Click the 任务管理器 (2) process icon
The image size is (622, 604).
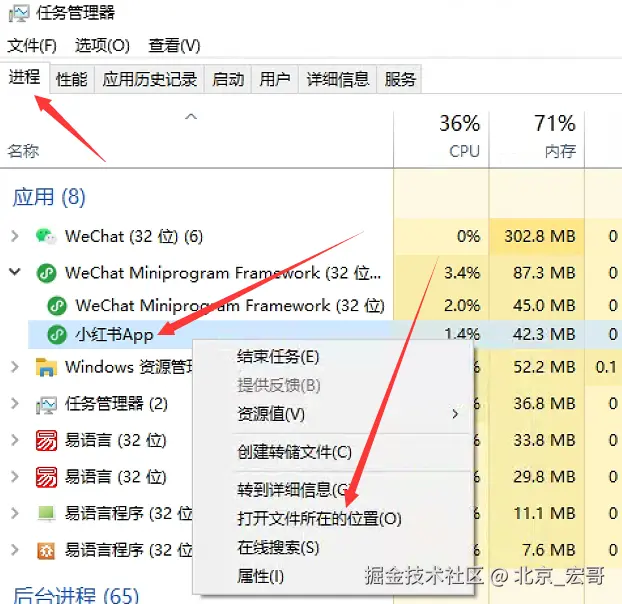pos(46,405)
